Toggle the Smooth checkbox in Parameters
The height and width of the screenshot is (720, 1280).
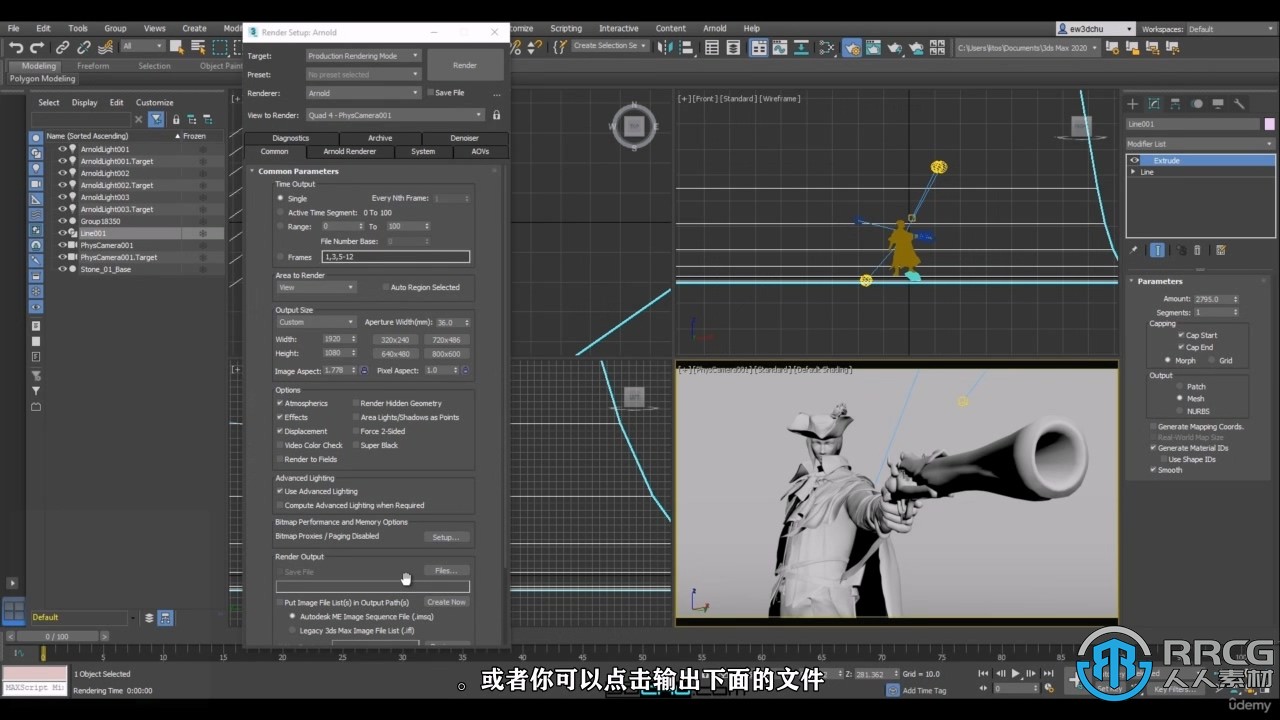tap(1153, 470)
